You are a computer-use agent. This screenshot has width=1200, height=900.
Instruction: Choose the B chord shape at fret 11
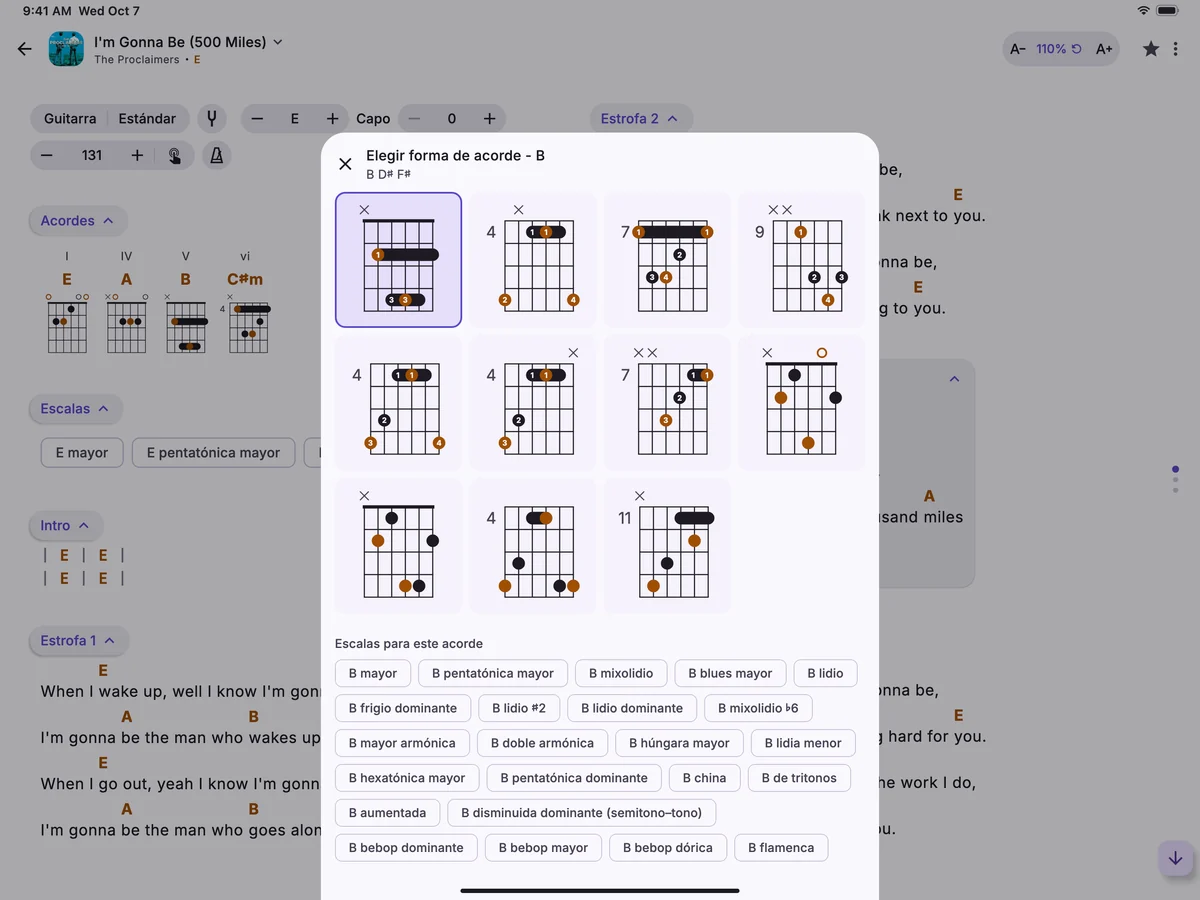[667, 546]
